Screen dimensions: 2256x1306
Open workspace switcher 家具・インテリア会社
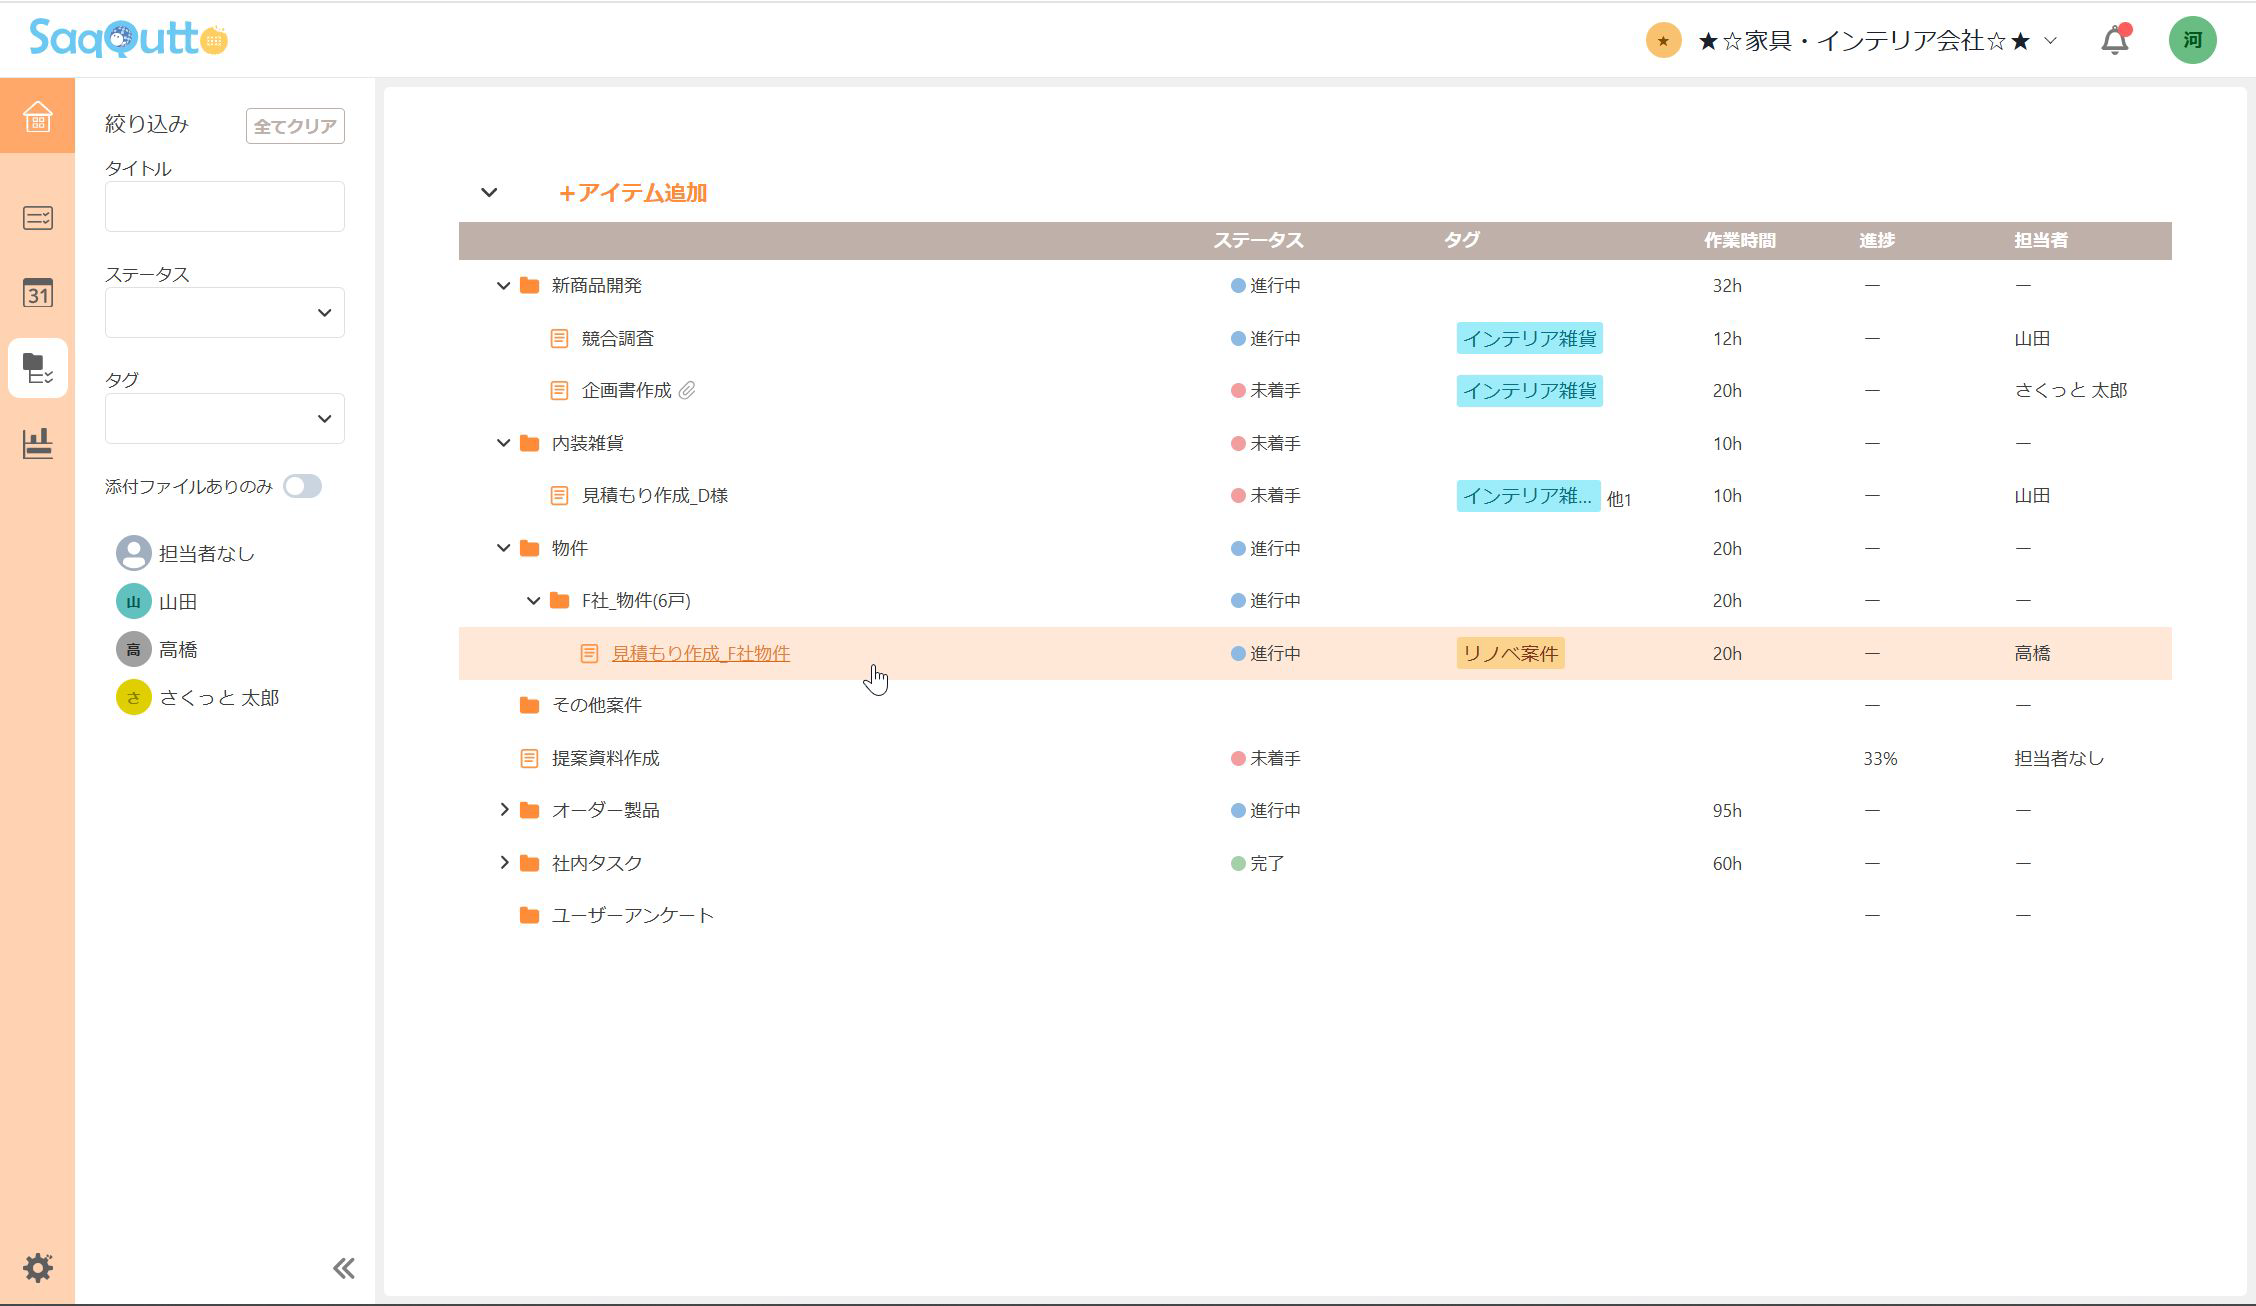click(1865, 41)
